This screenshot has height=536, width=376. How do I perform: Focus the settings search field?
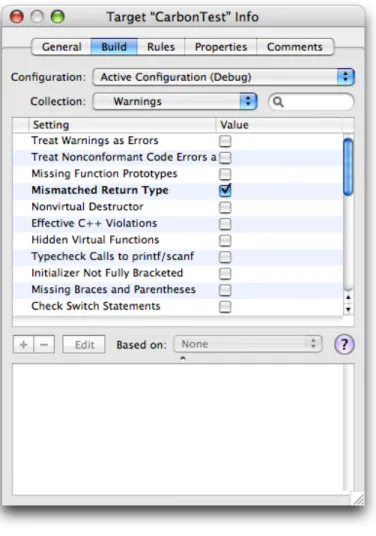click(x=311, y=102)
